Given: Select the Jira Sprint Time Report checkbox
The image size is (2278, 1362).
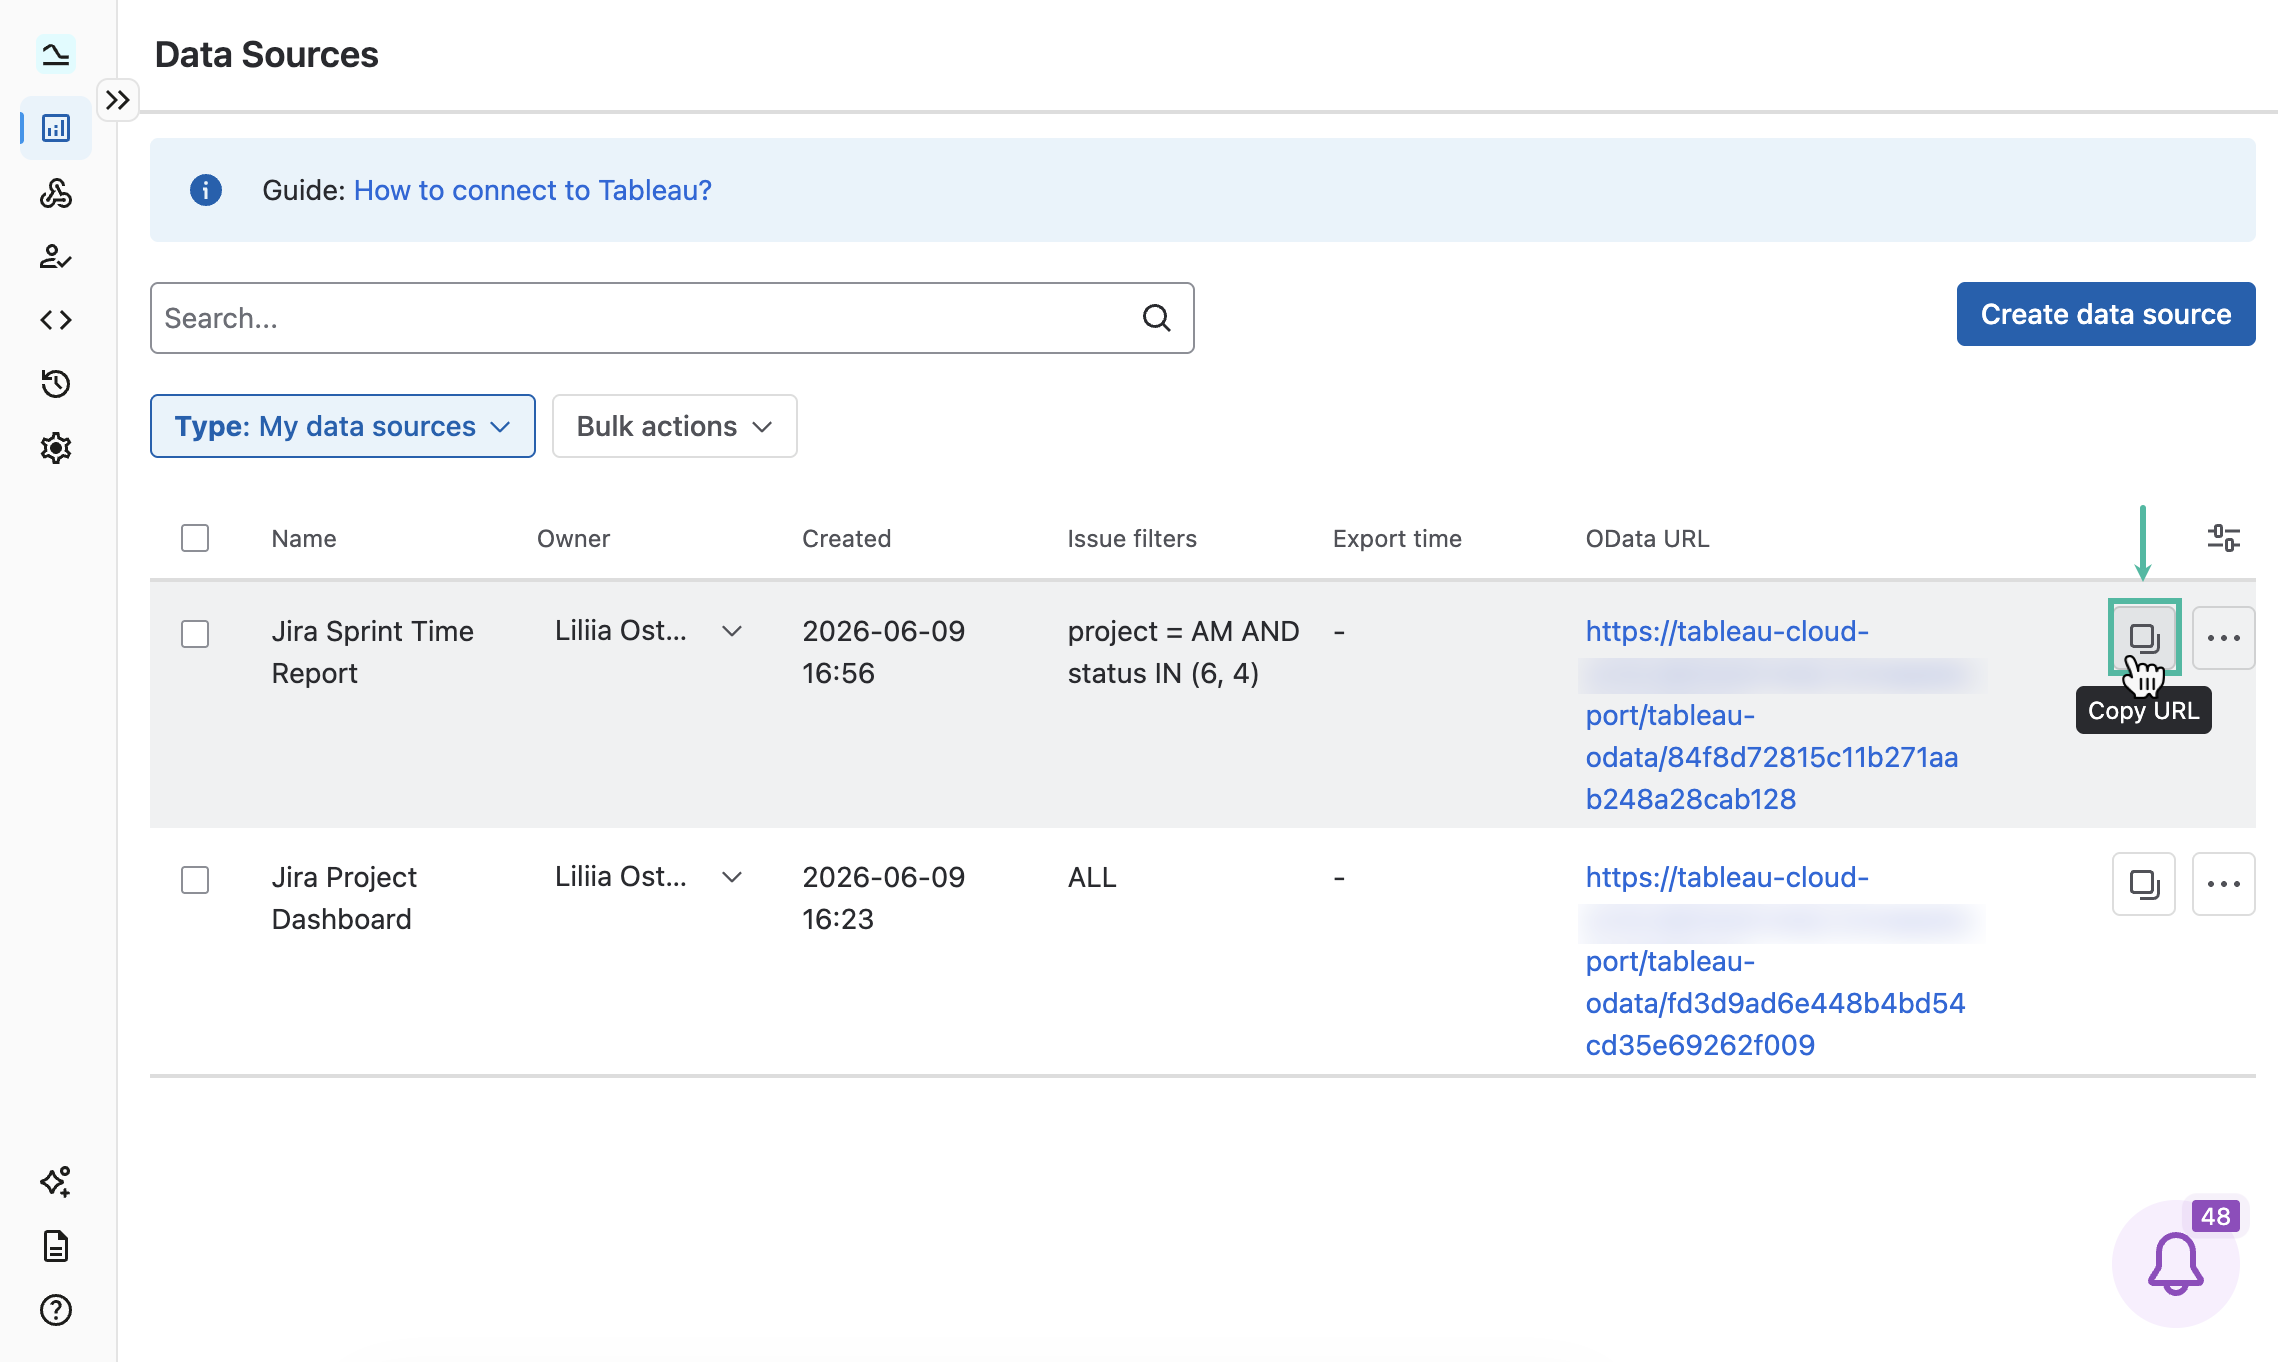Looking at the screenshot, I should point(195,634).
